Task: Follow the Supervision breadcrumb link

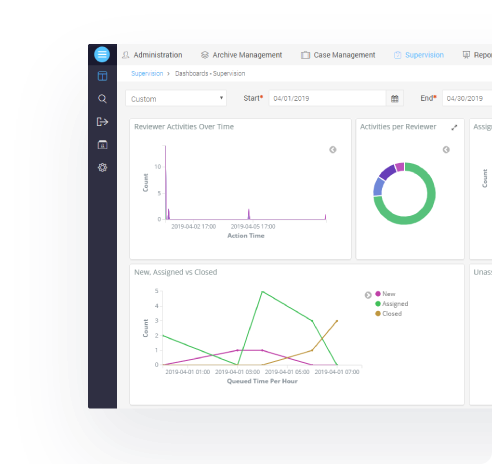Action: pos(147,73)
